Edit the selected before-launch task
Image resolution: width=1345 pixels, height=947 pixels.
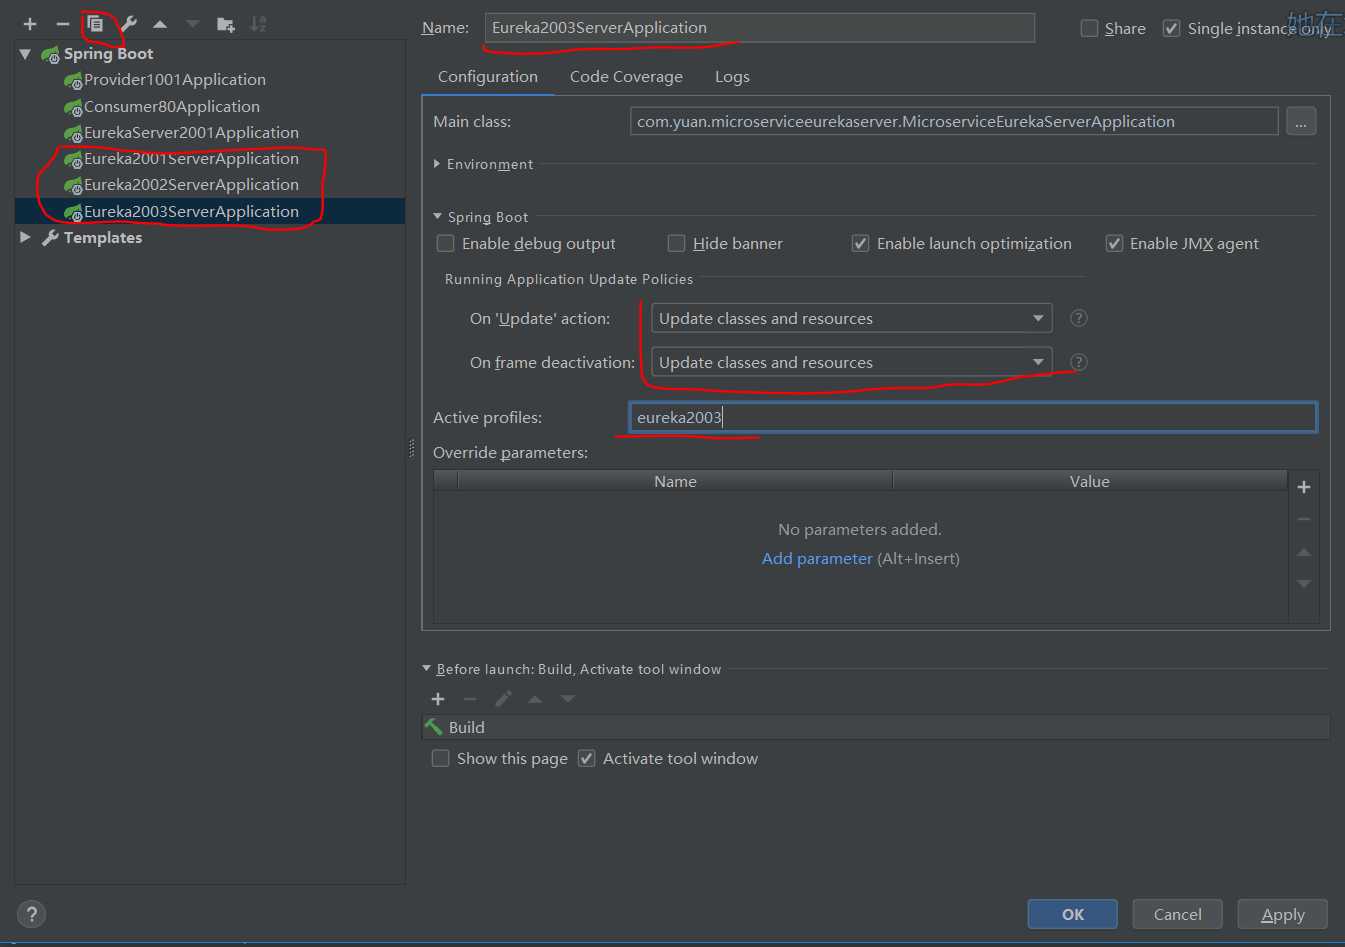pos(503,699)
